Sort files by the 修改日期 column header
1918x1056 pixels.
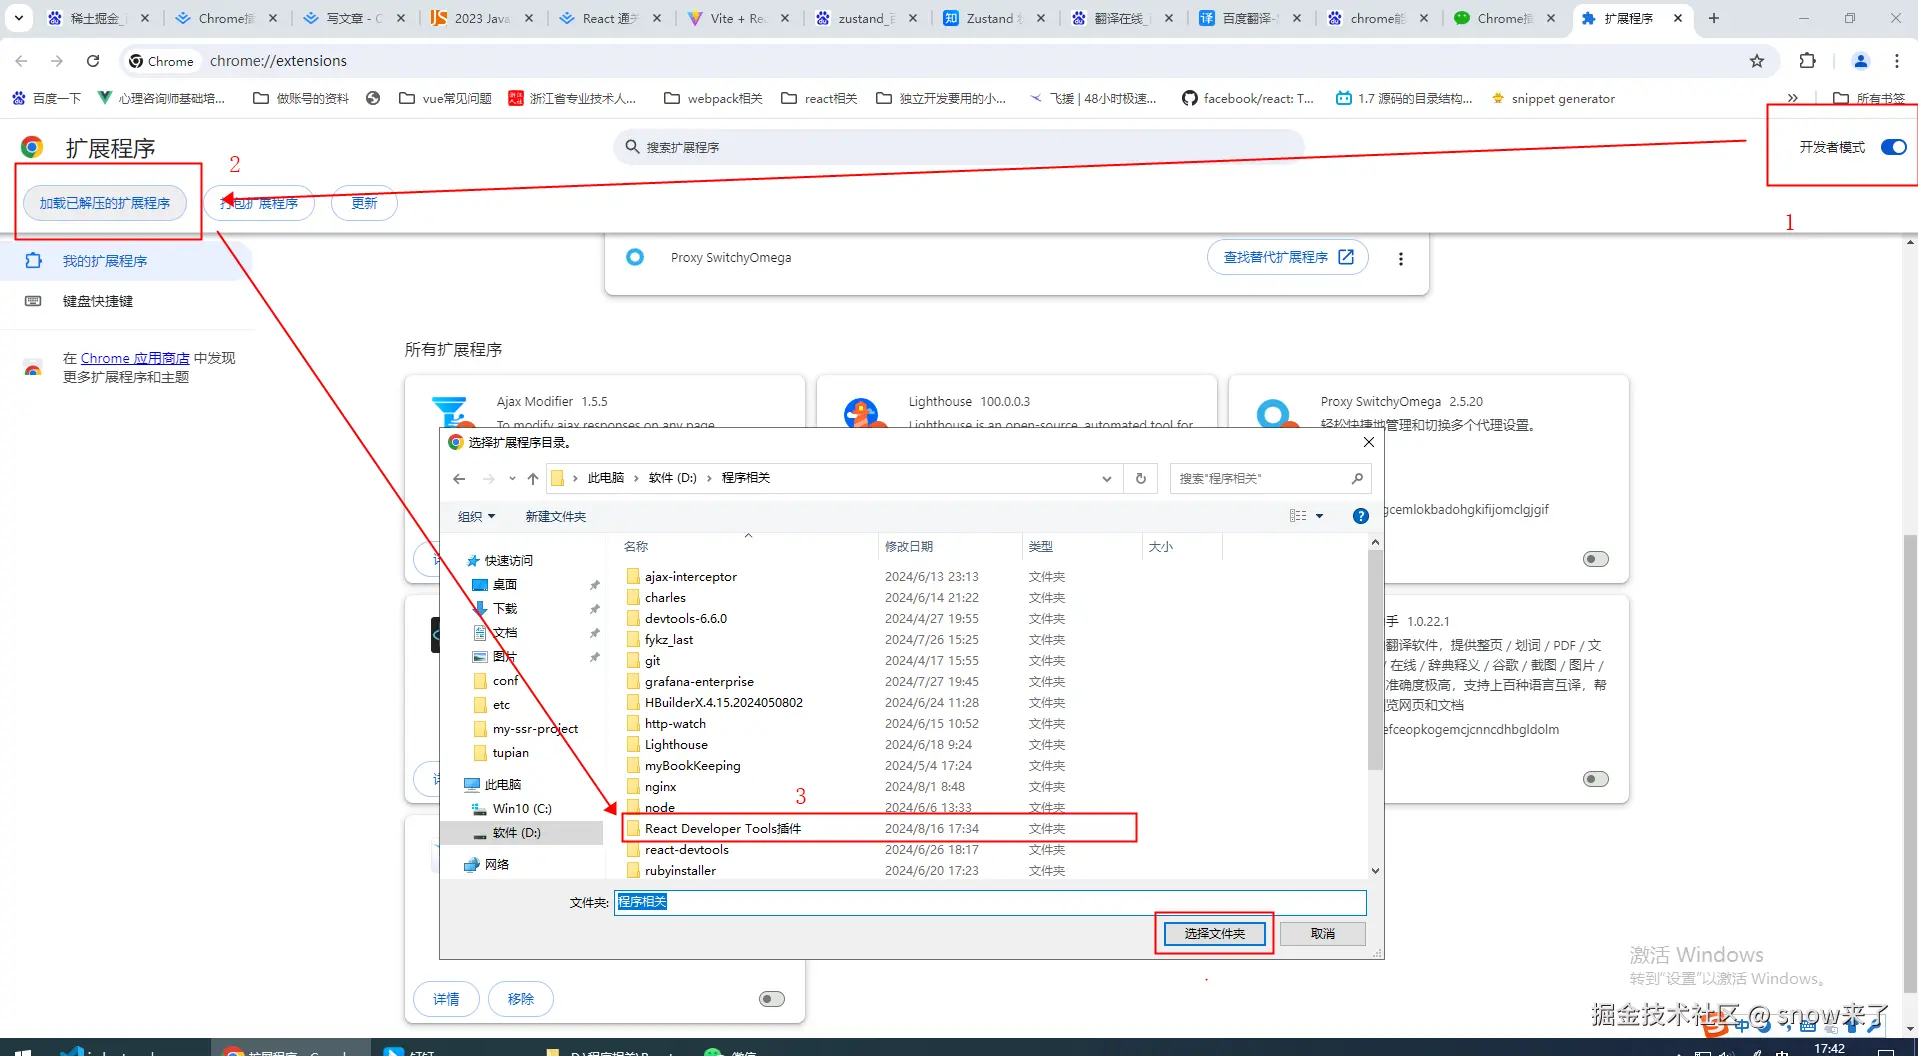click(951, 547)
